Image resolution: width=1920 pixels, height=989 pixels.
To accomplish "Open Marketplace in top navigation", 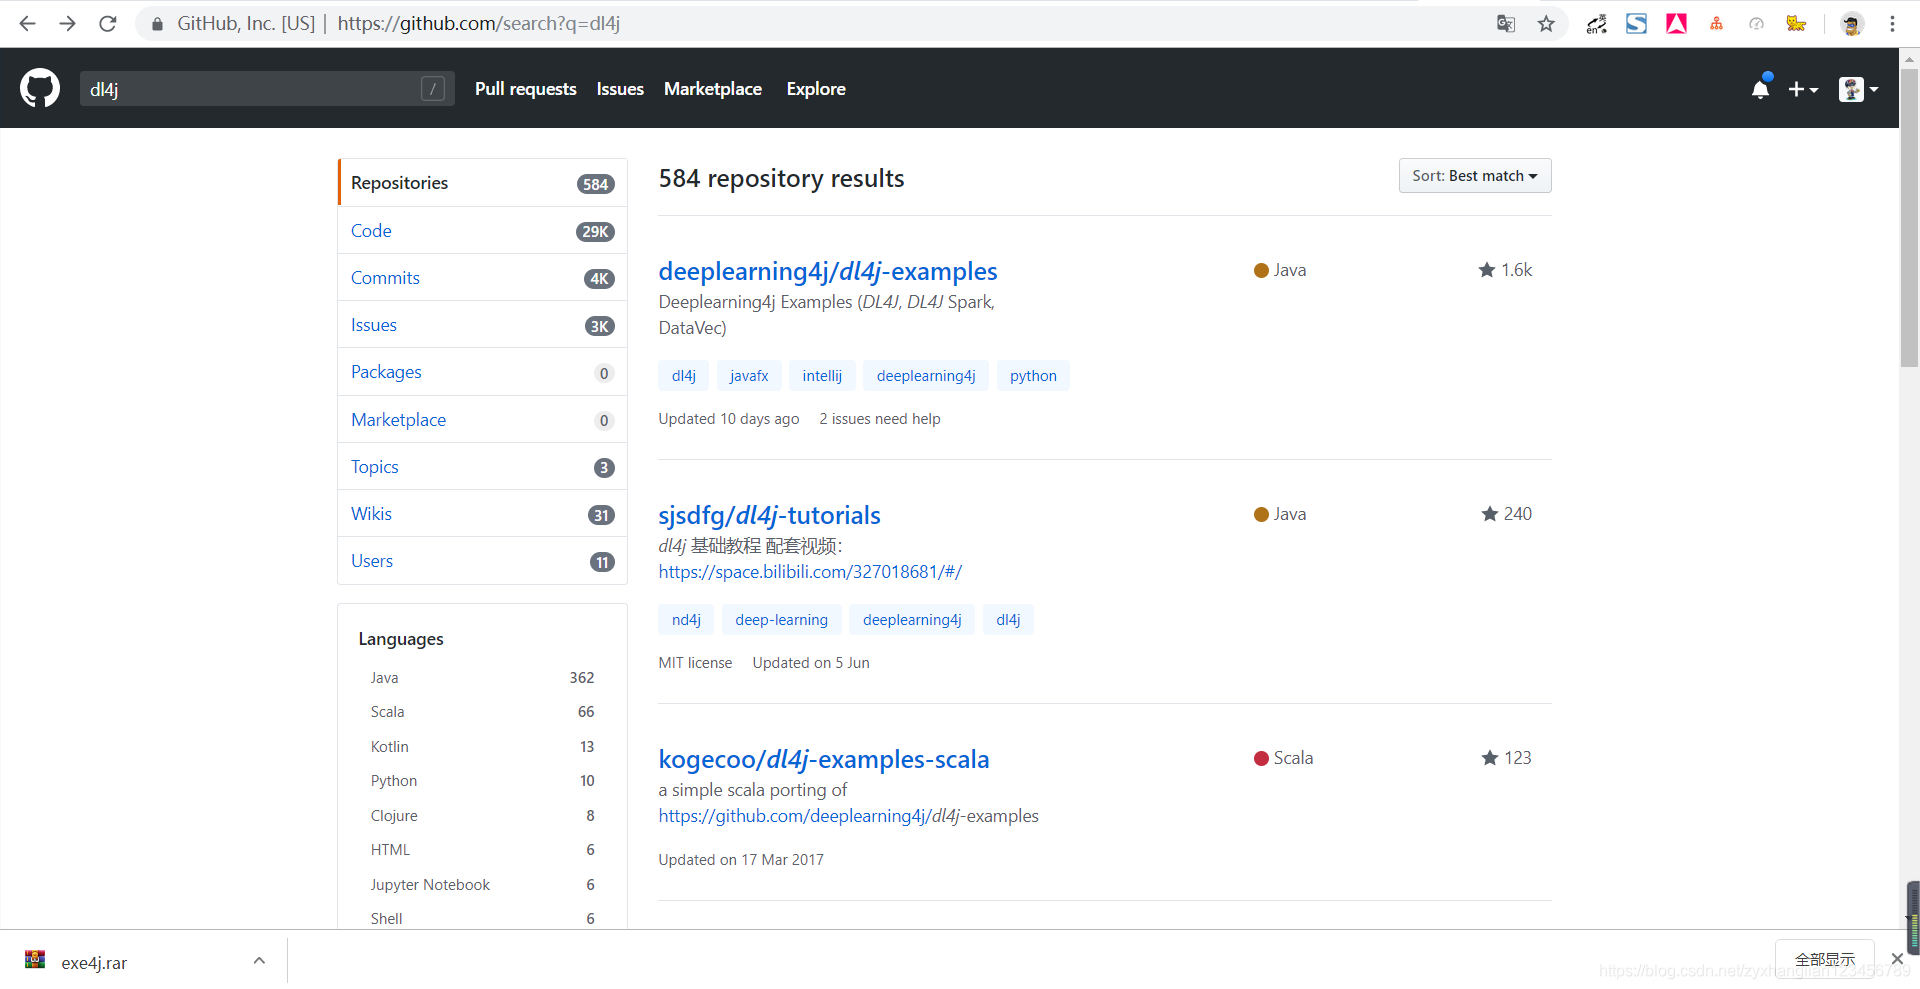I will pyautogui.click(x=713, y=89).
